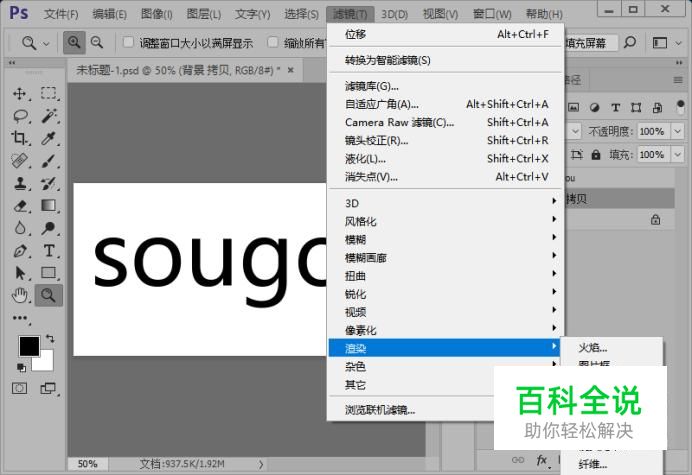Toggle the pixel layer filter icon
The image size is (692, 475).
[573, 107]
